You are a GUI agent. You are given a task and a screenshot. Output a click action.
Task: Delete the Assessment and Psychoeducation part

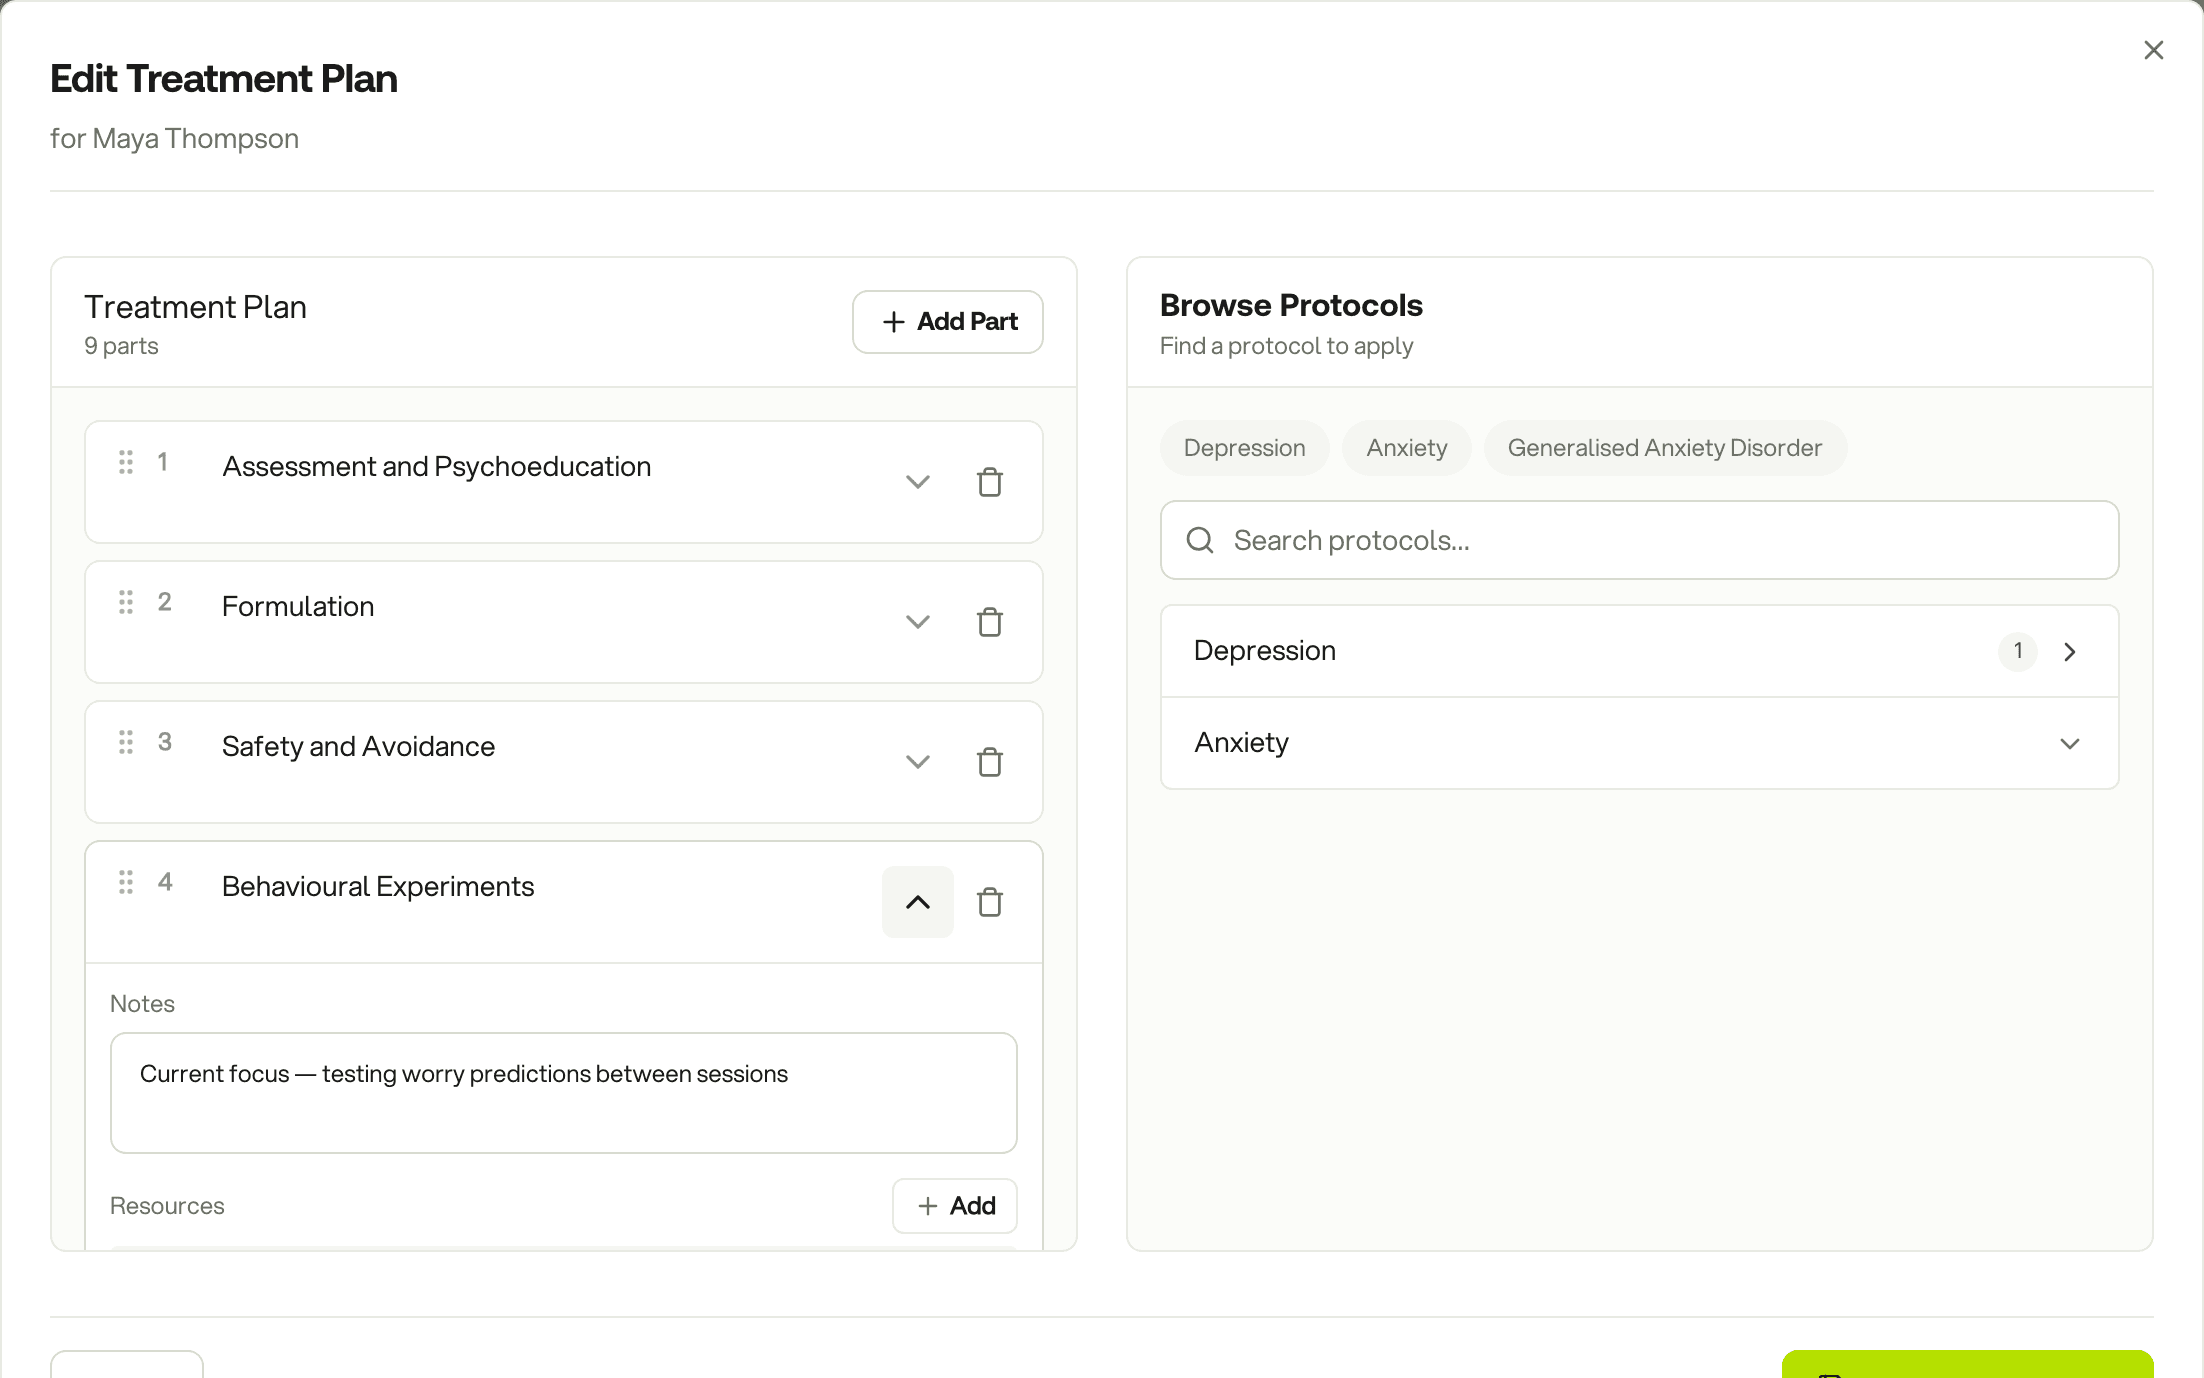coord(989,482)
